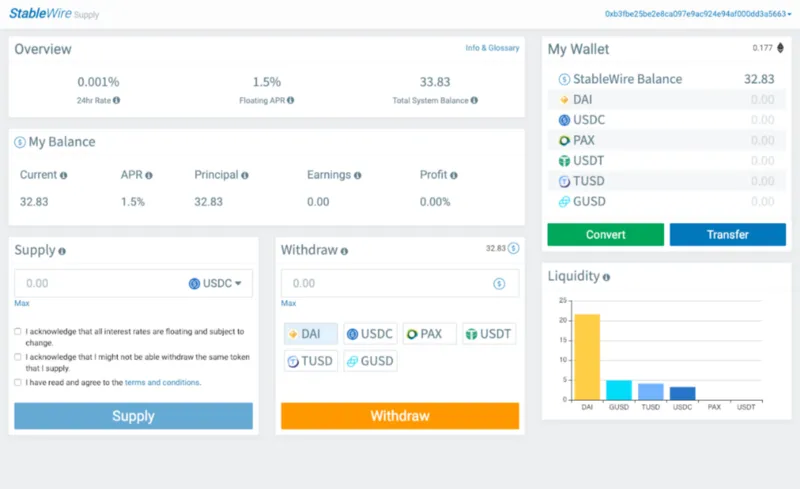Select DAI as the withdraw token

coord(311,334)
